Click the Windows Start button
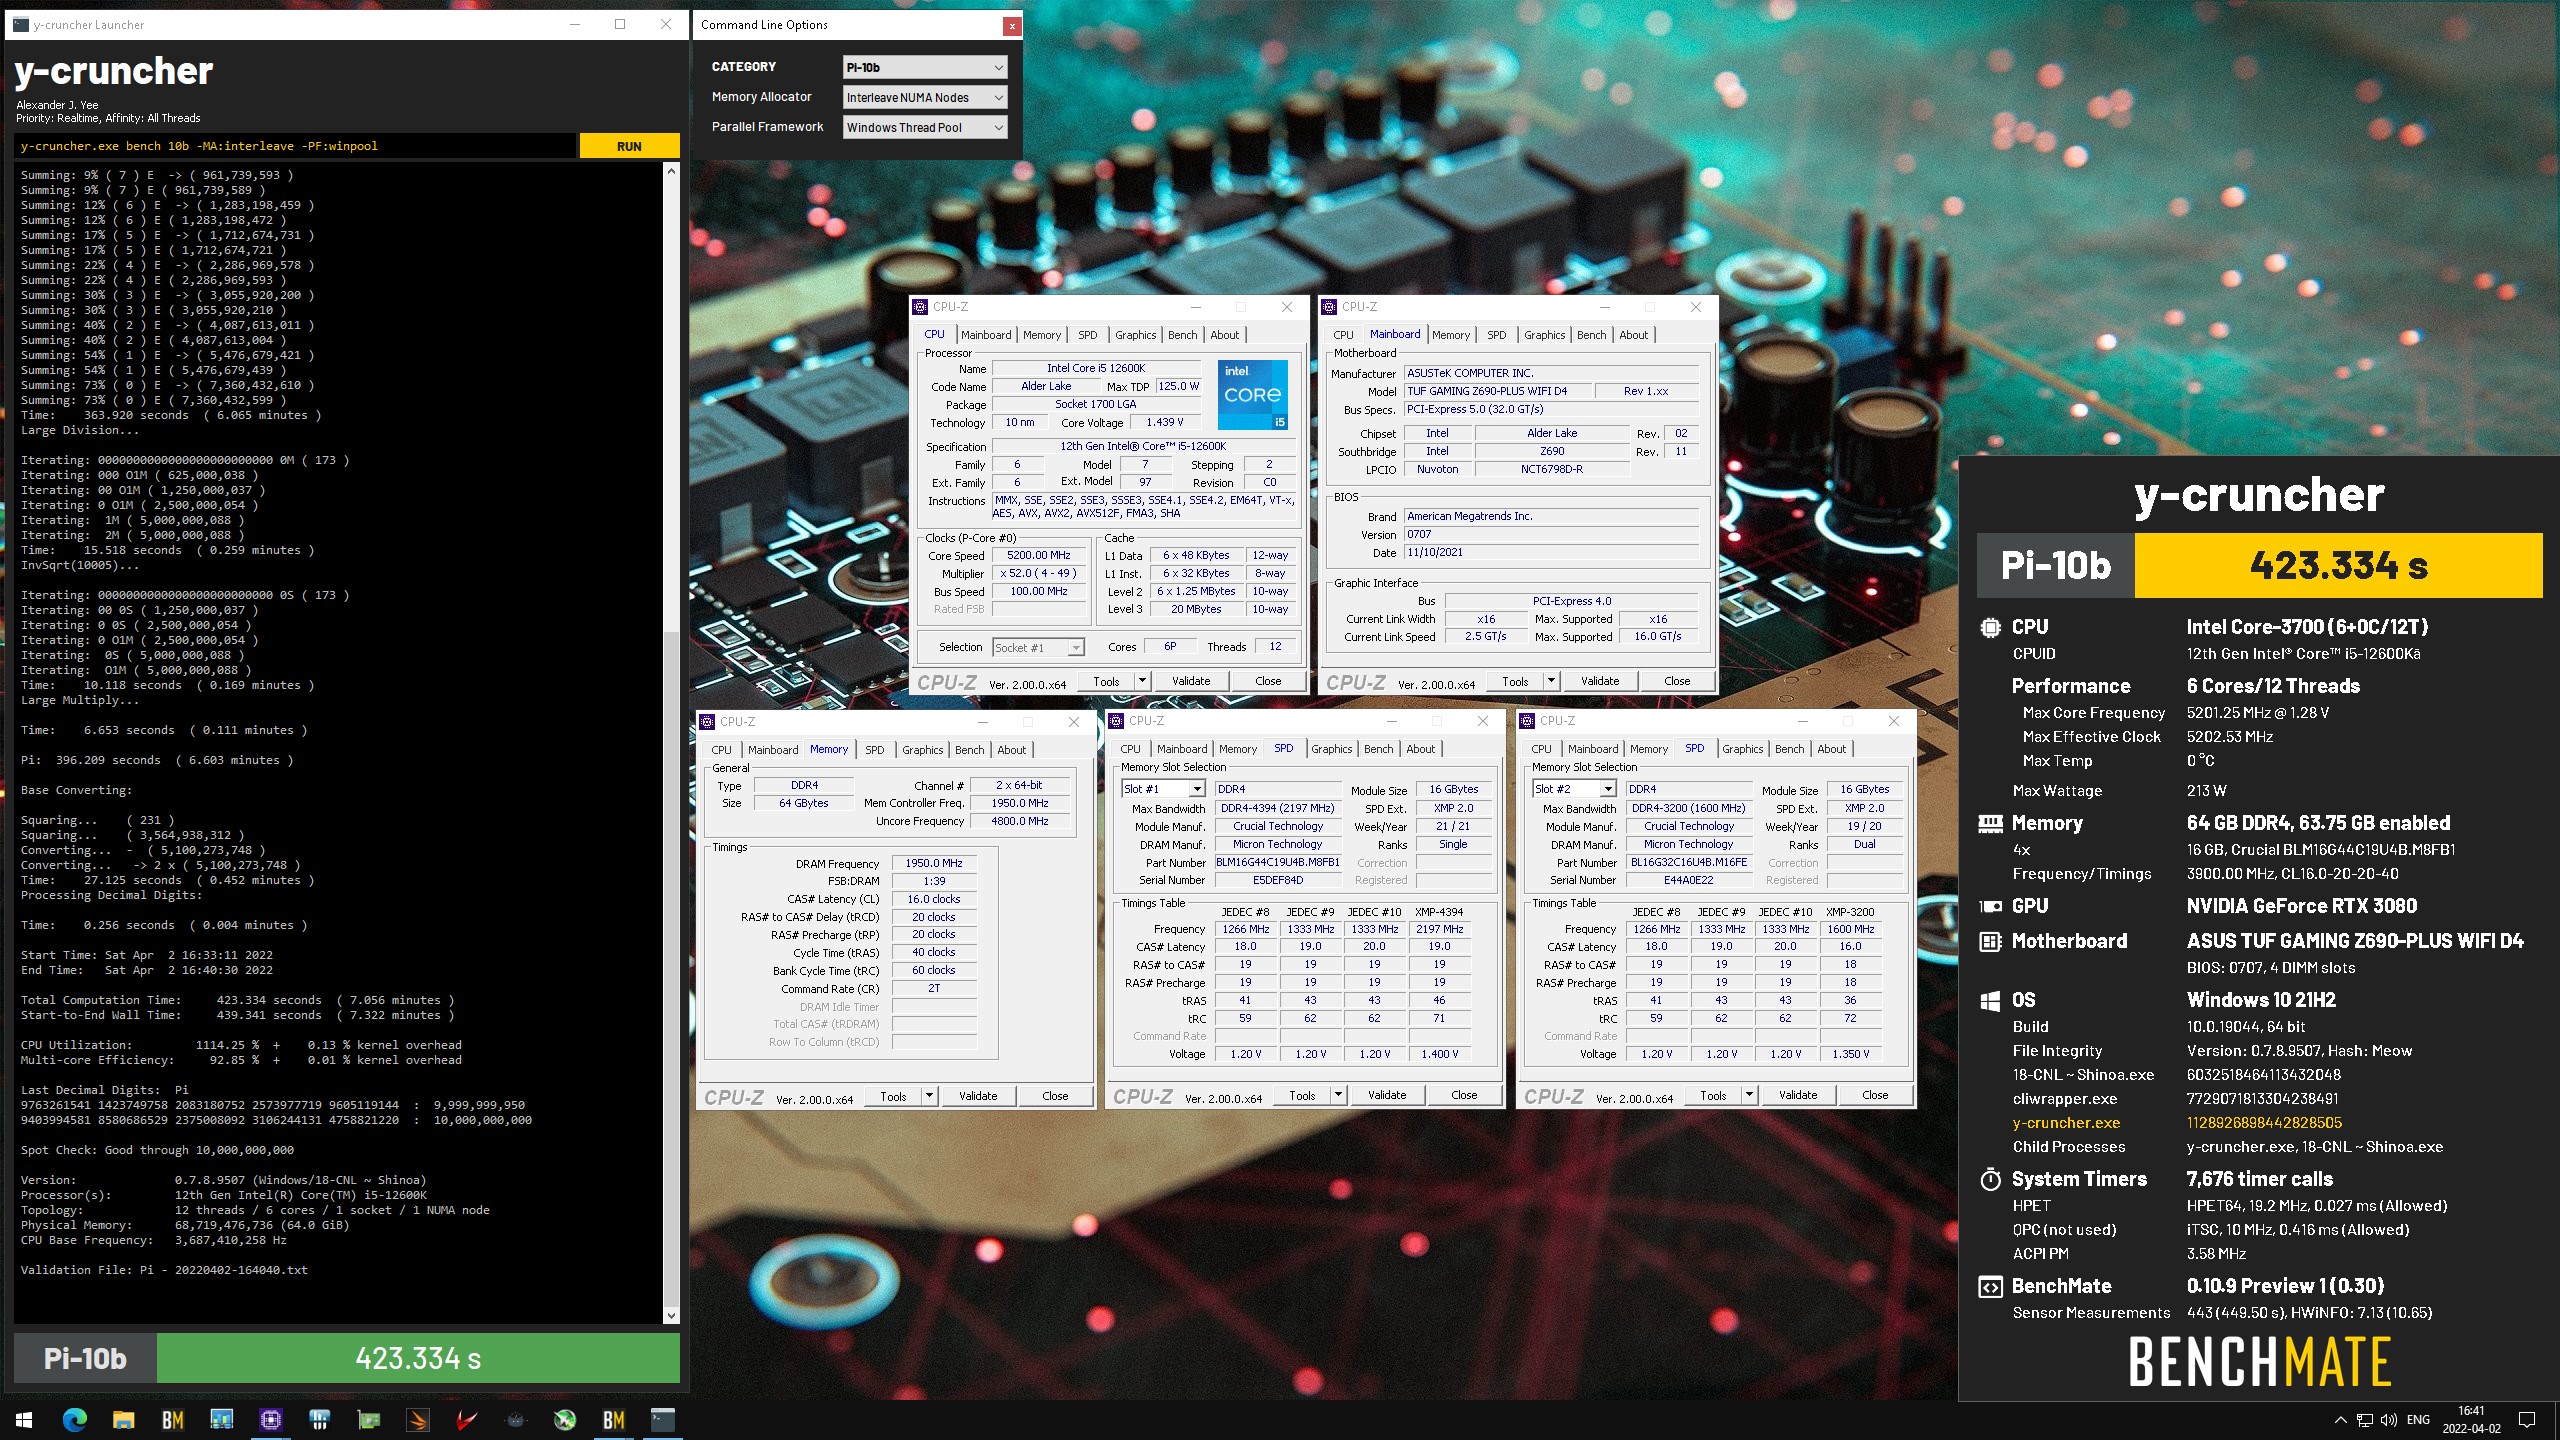The image size is (2560, 1440). (x=24, y=1419)
